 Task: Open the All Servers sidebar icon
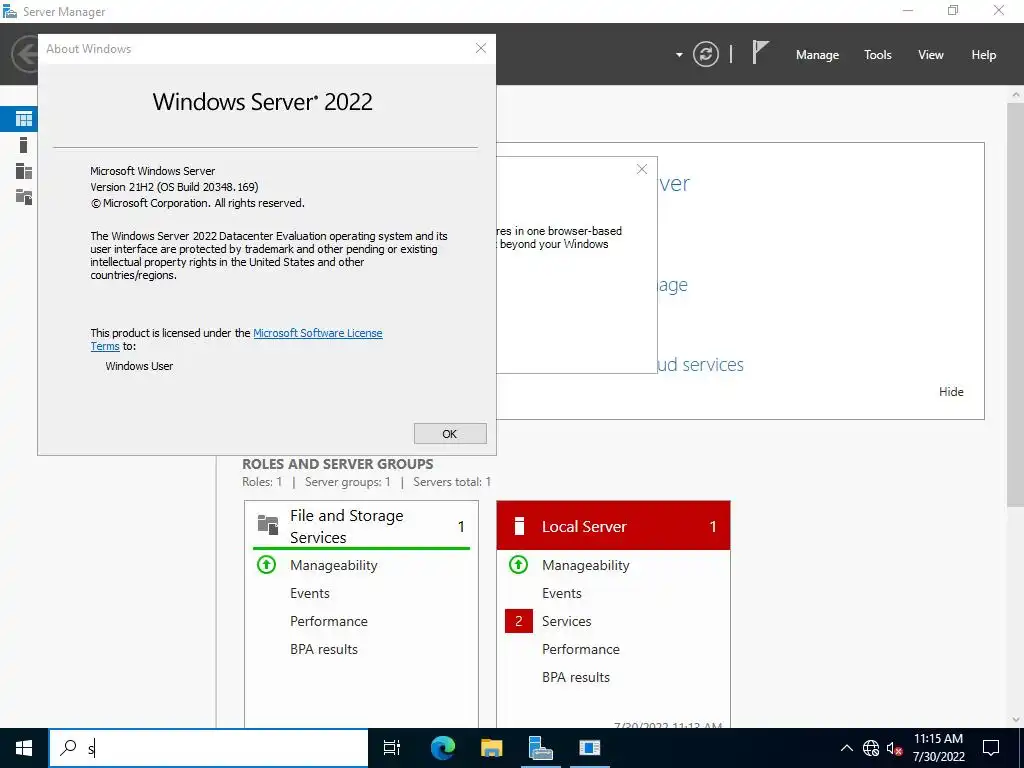(x=24, y=171)
